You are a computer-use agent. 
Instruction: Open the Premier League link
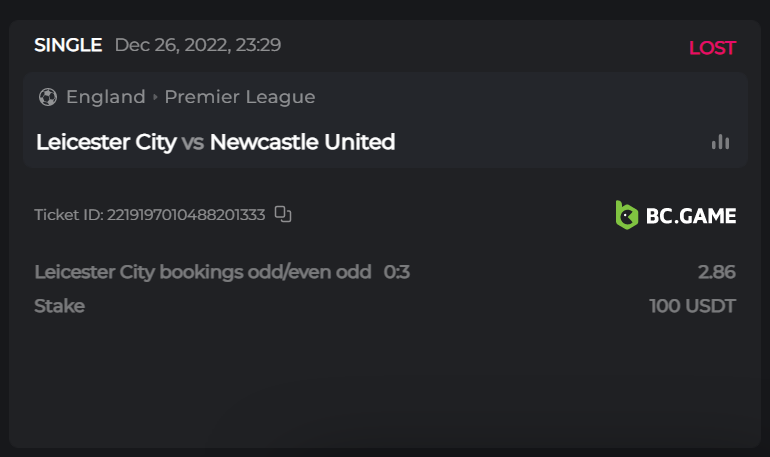(240, 97)
